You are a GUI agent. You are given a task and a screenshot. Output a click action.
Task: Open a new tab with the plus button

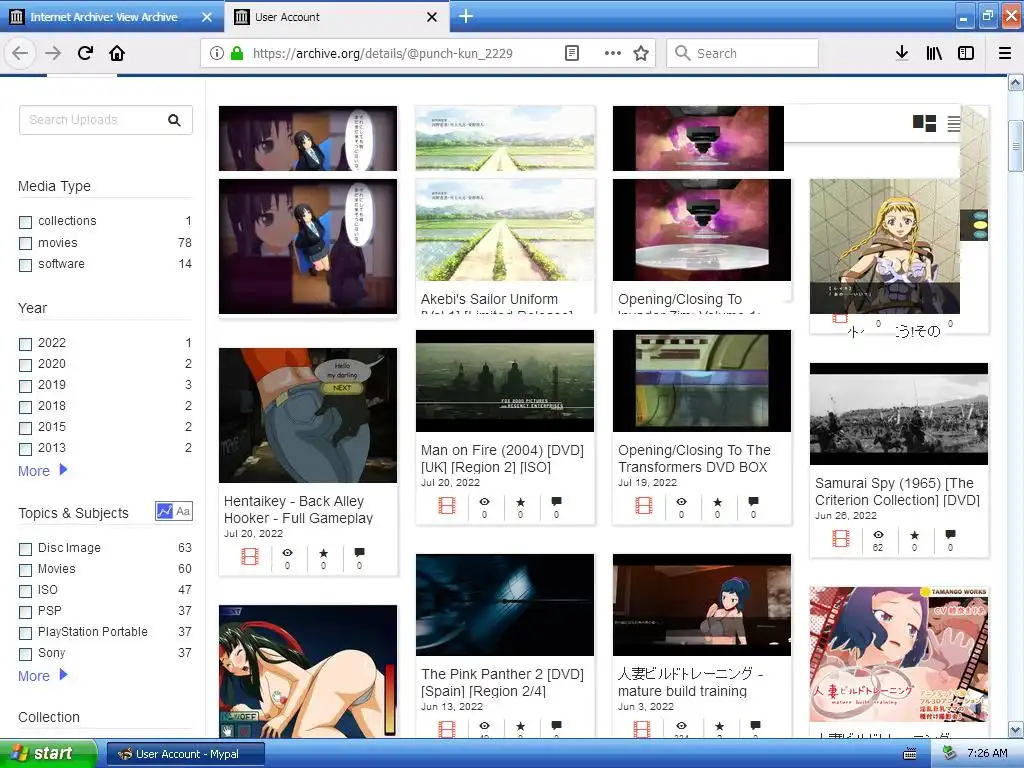466,16
